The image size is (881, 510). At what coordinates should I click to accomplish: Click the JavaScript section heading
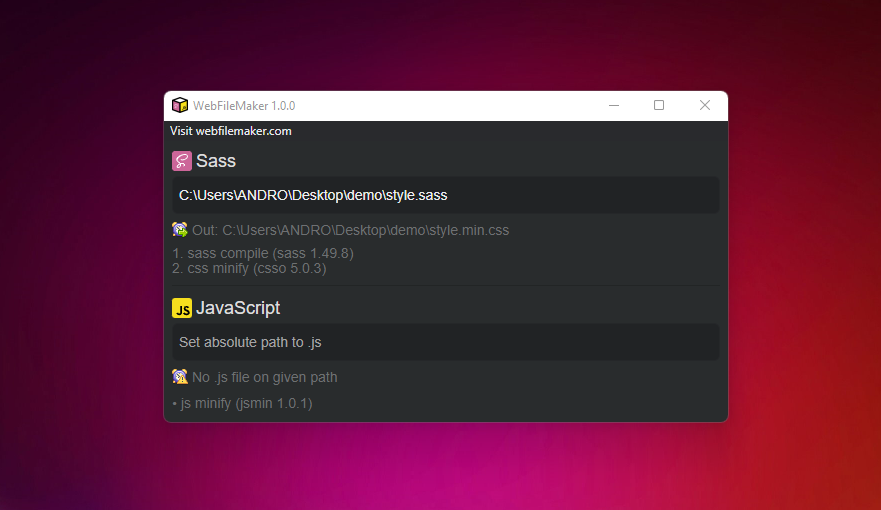coord(238,308)
